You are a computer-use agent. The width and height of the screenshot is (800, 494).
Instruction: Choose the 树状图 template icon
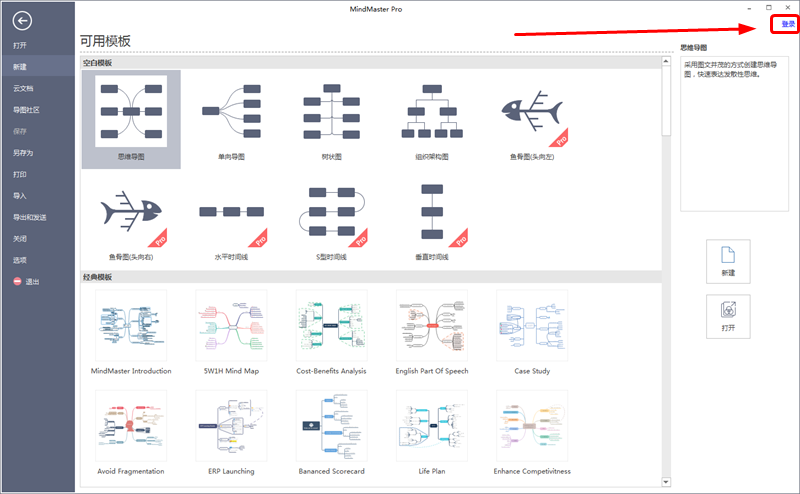[332, 112]
